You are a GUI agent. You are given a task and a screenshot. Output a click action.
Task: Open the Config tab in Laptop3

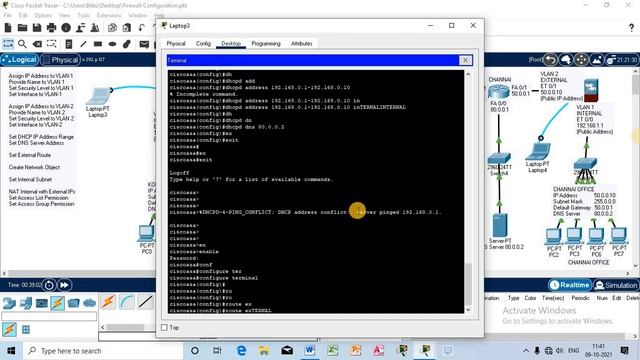click(203, 43)
